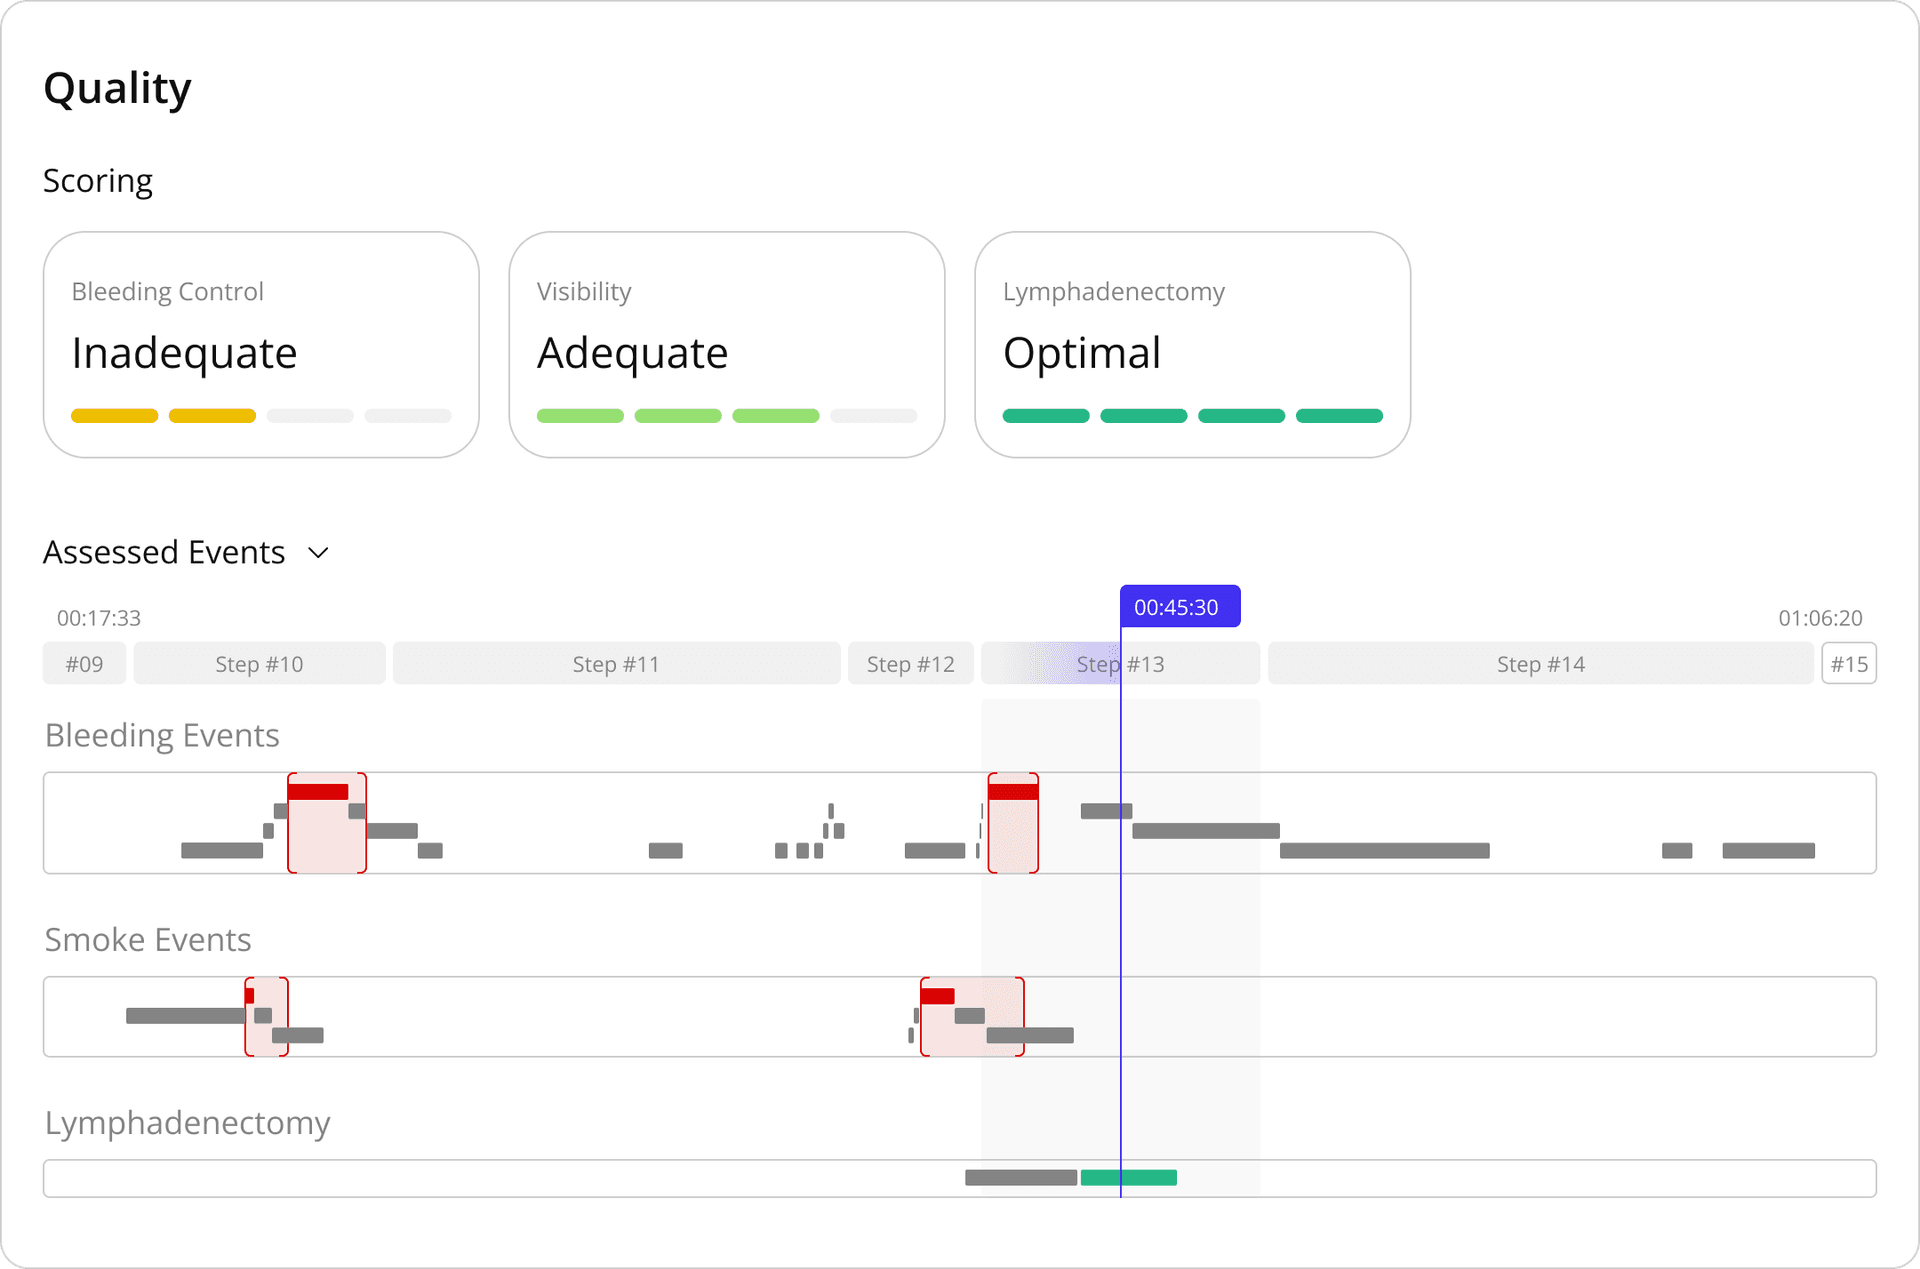Click the green Lymphadenectomy progress bar
This screenshot has width=1920, height=1269.
click(x=1127, y=1178)
